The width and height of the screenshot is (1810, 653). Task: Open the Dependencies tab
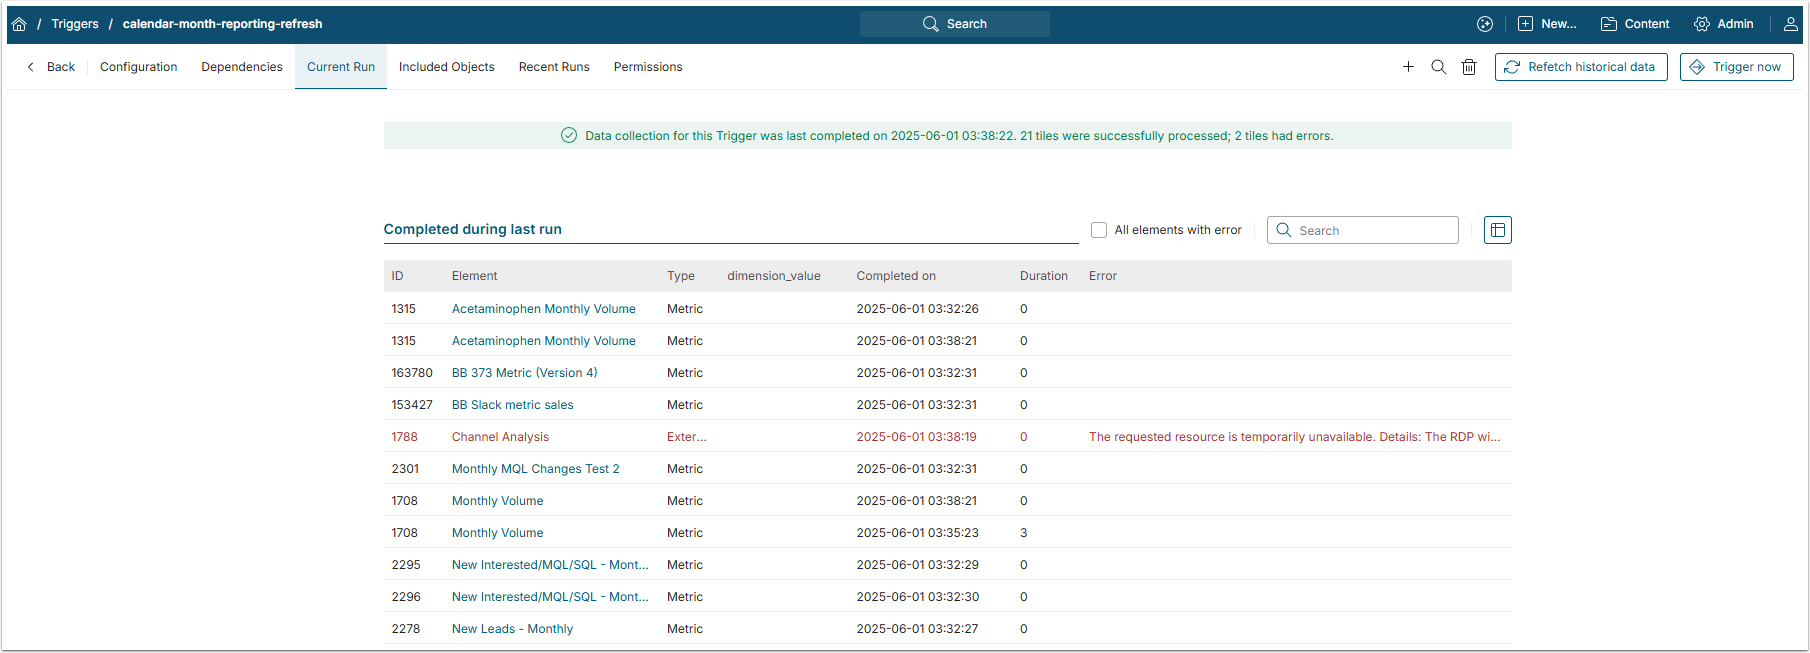(242, 67)
